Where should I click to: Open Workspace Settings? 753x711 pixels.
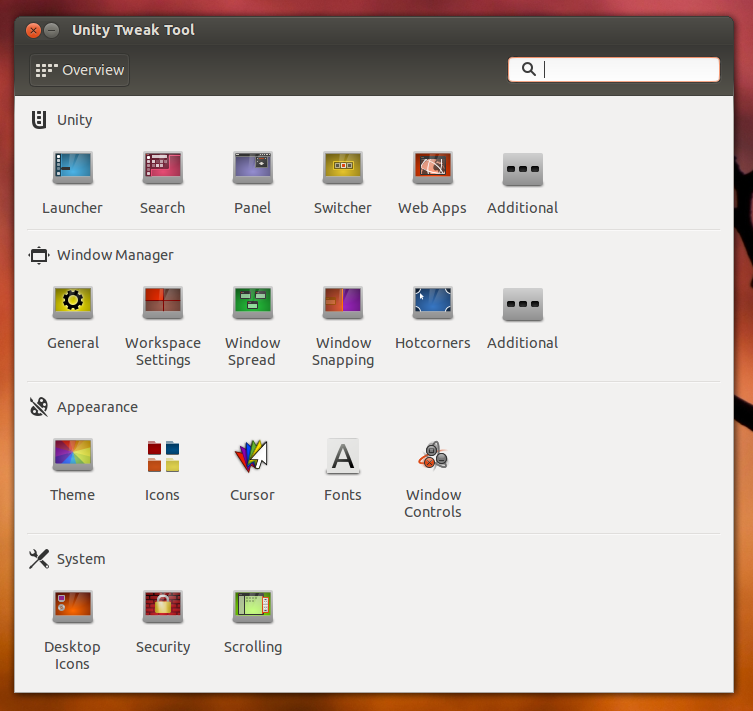(x=162, y=304)
